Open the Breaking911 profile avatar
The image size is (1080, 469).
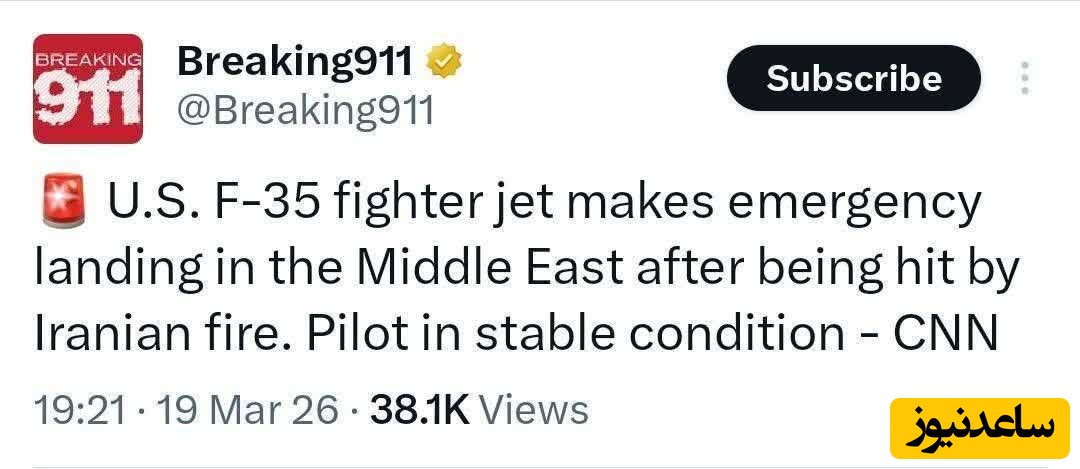click(88, 89)
